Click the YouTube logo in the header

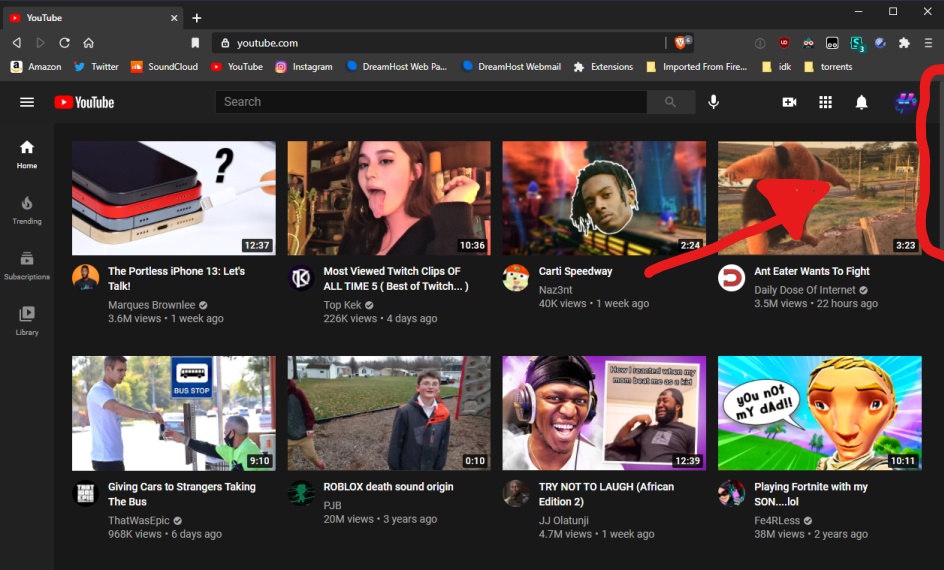tap(84, 102)
